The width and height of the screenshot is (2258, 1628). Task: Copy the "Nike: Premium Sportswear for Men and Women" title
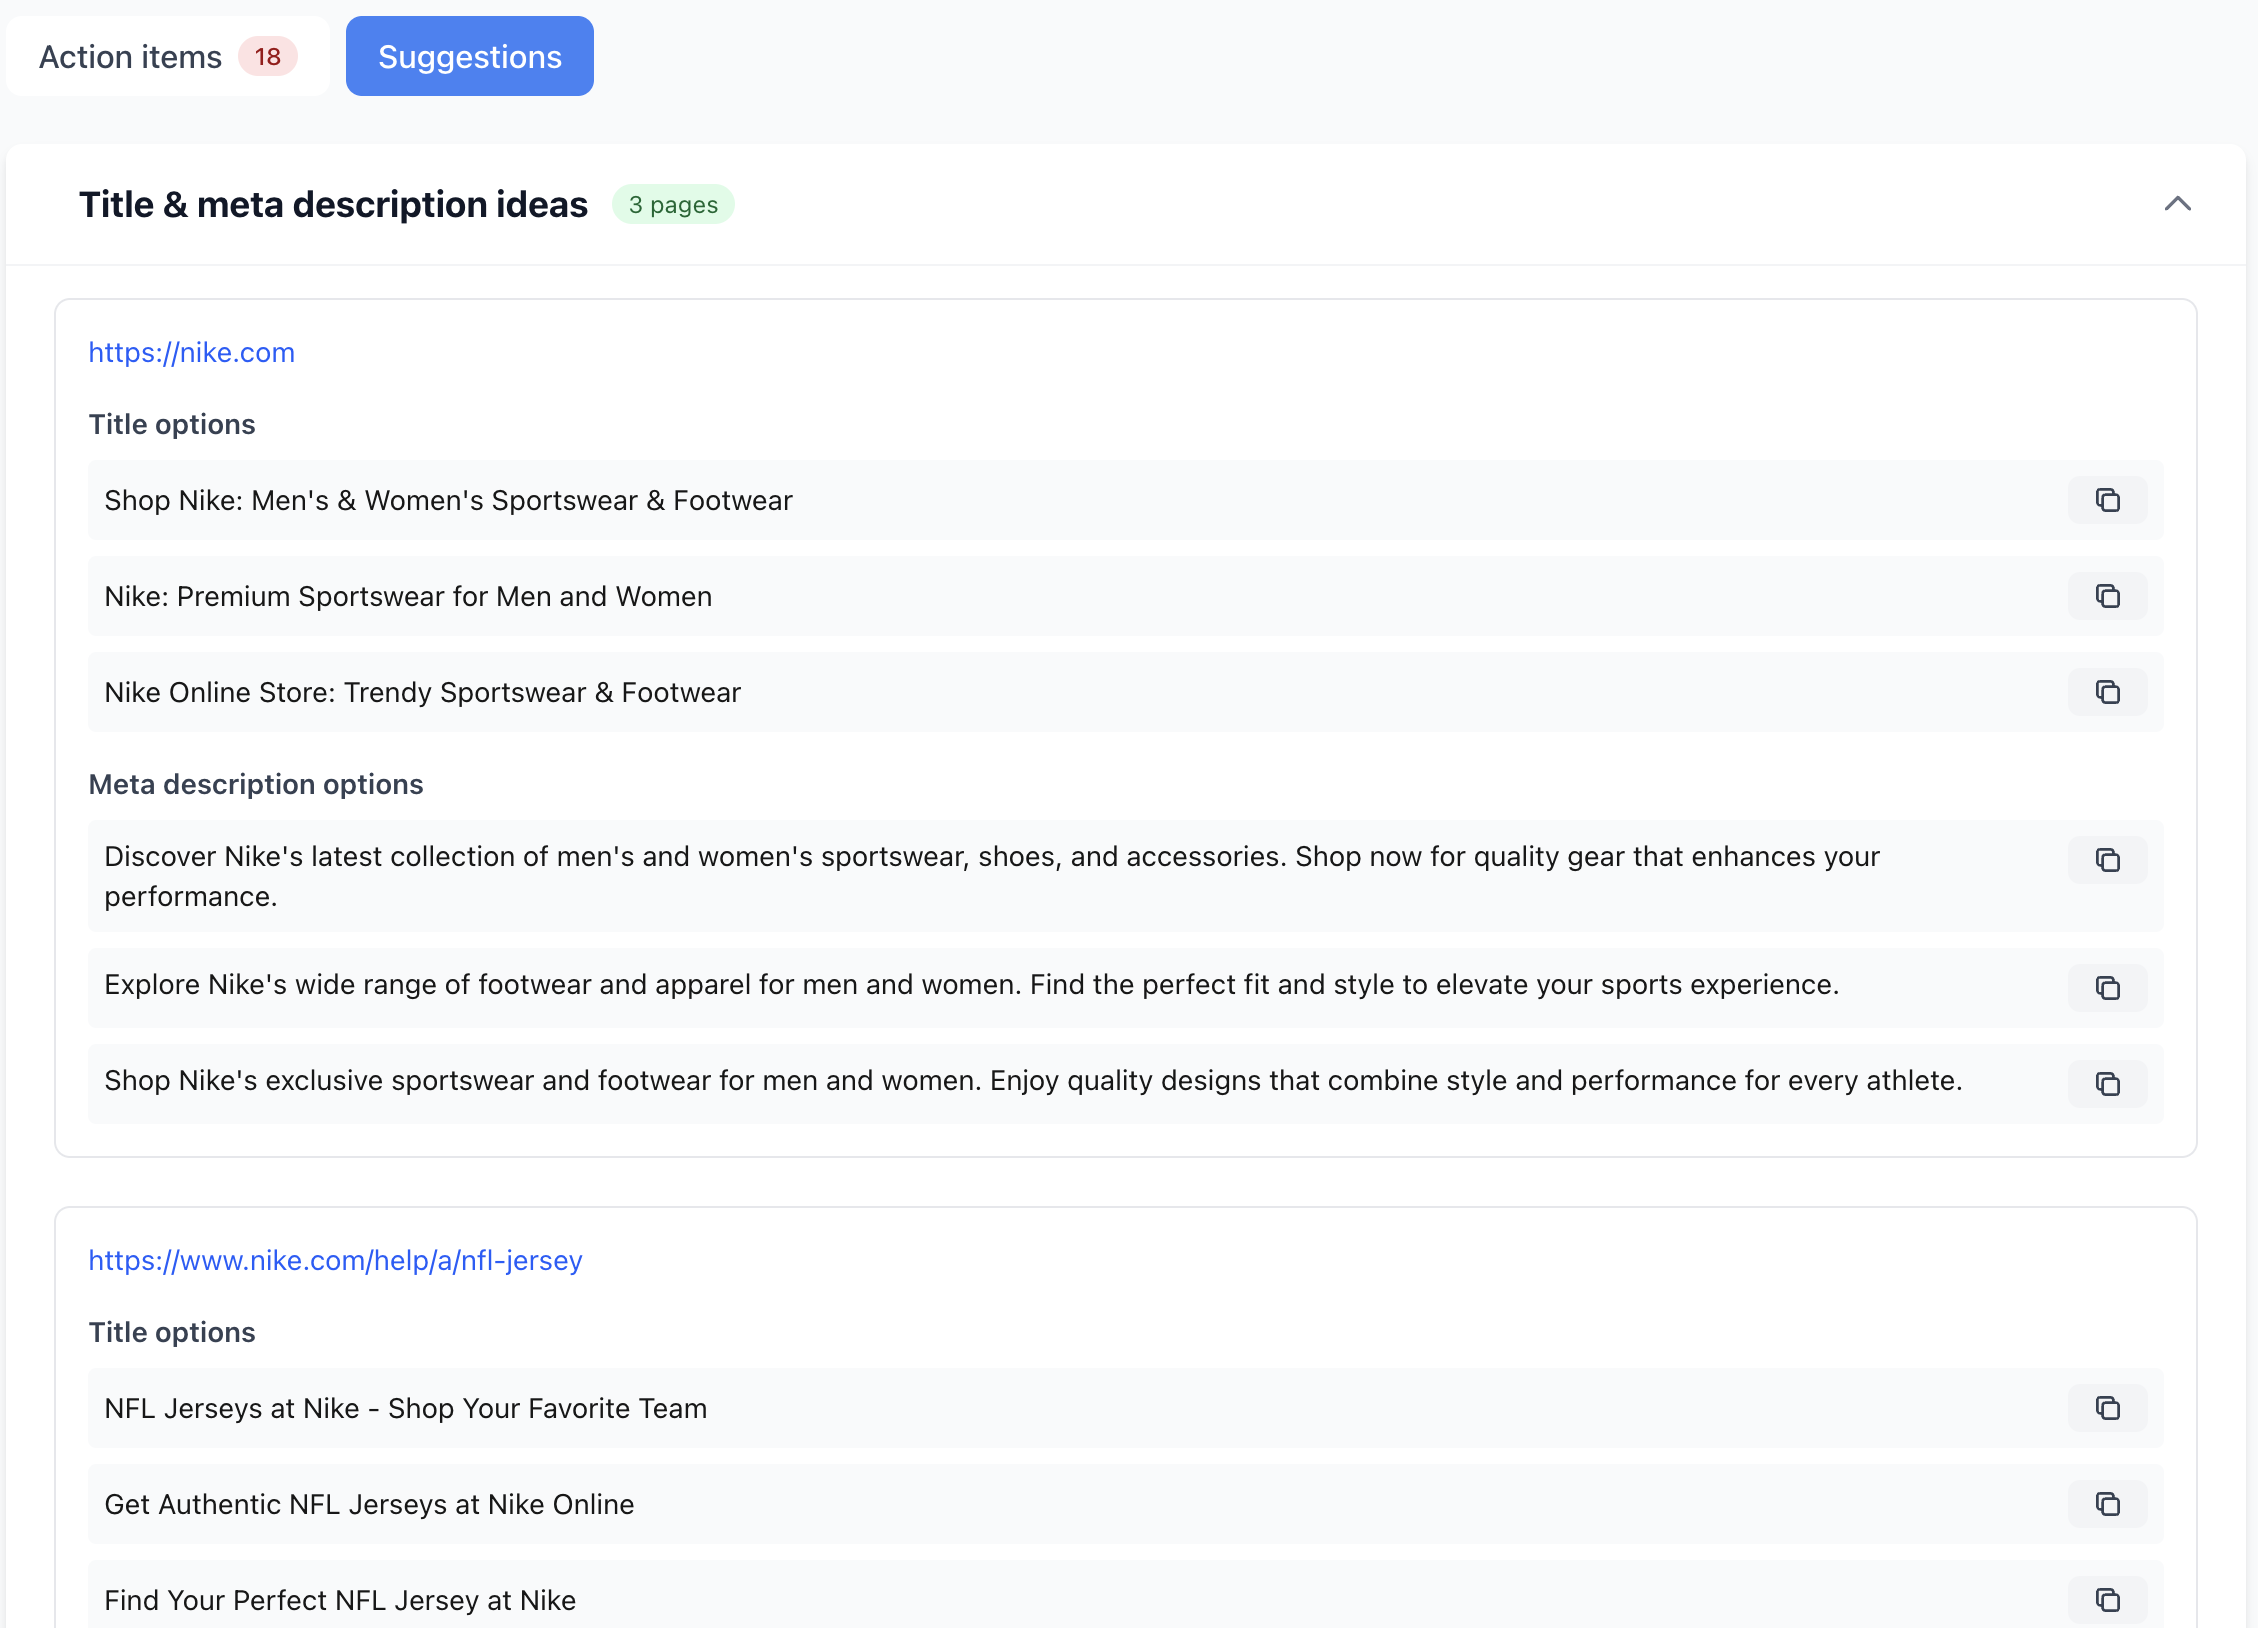pos(2107,596)
